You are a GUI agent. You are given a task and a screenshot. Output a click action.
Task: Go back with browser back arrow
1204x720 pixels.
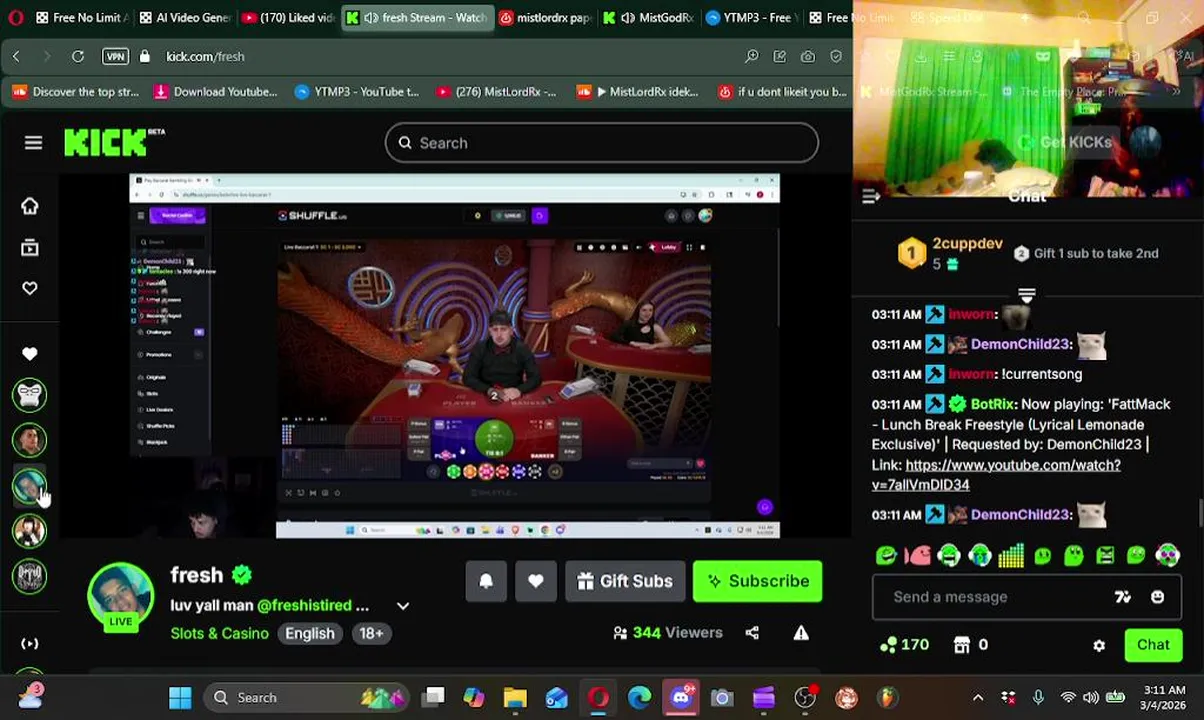coord(16,56)
